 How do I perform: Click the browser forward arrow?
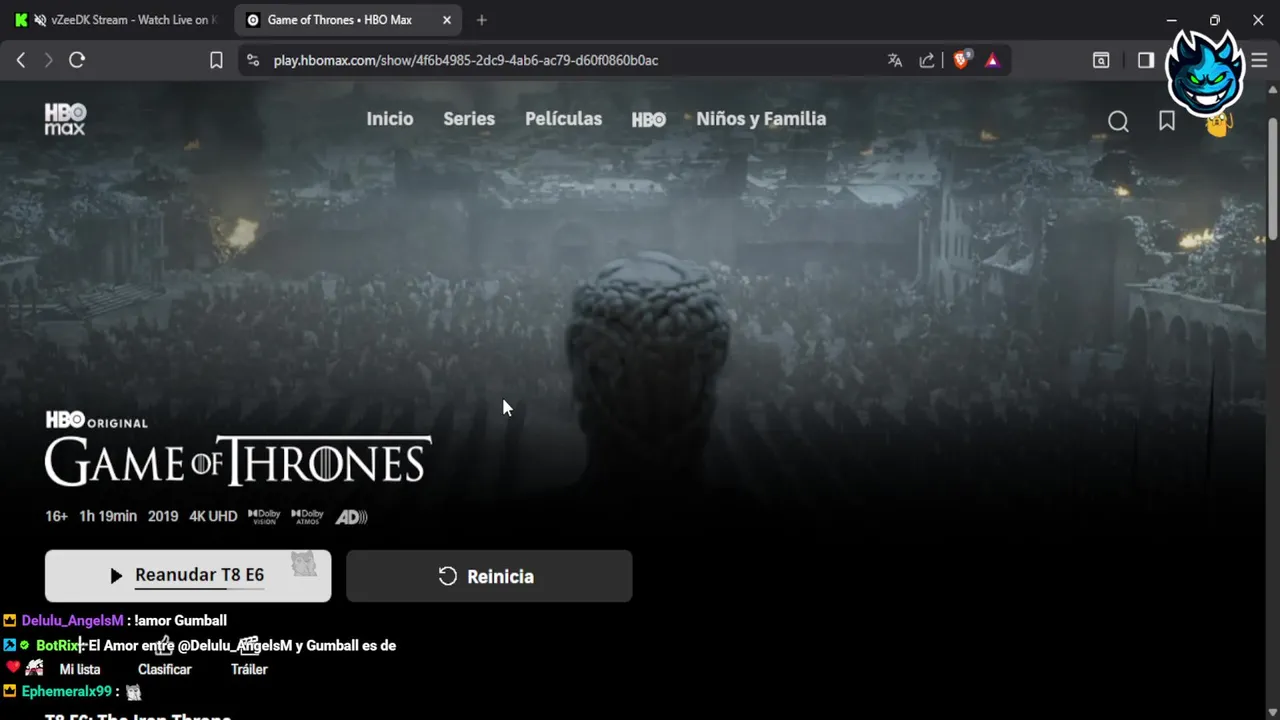pyautogui.click(x=48, y=60)
